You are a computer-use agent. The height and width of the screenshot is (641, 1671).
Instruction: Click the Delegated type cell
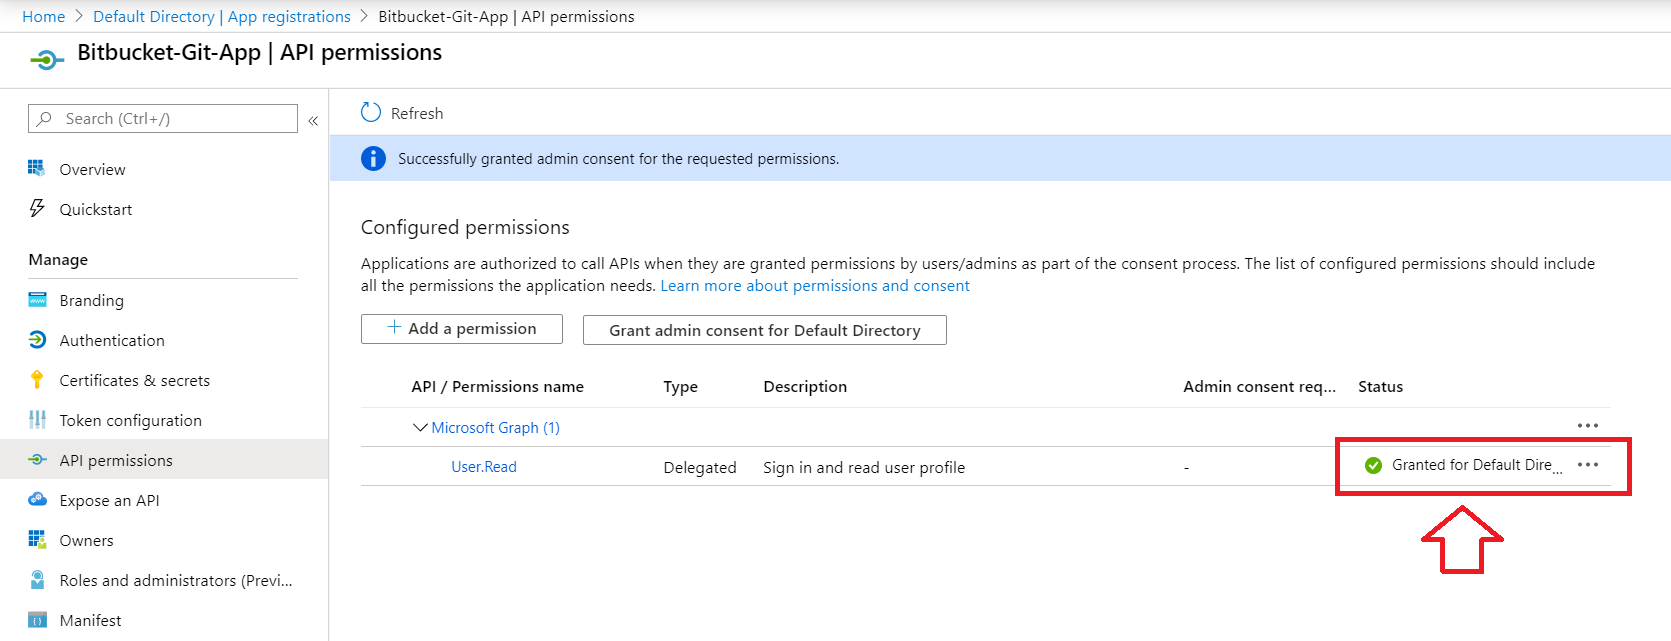coord(700,467)
